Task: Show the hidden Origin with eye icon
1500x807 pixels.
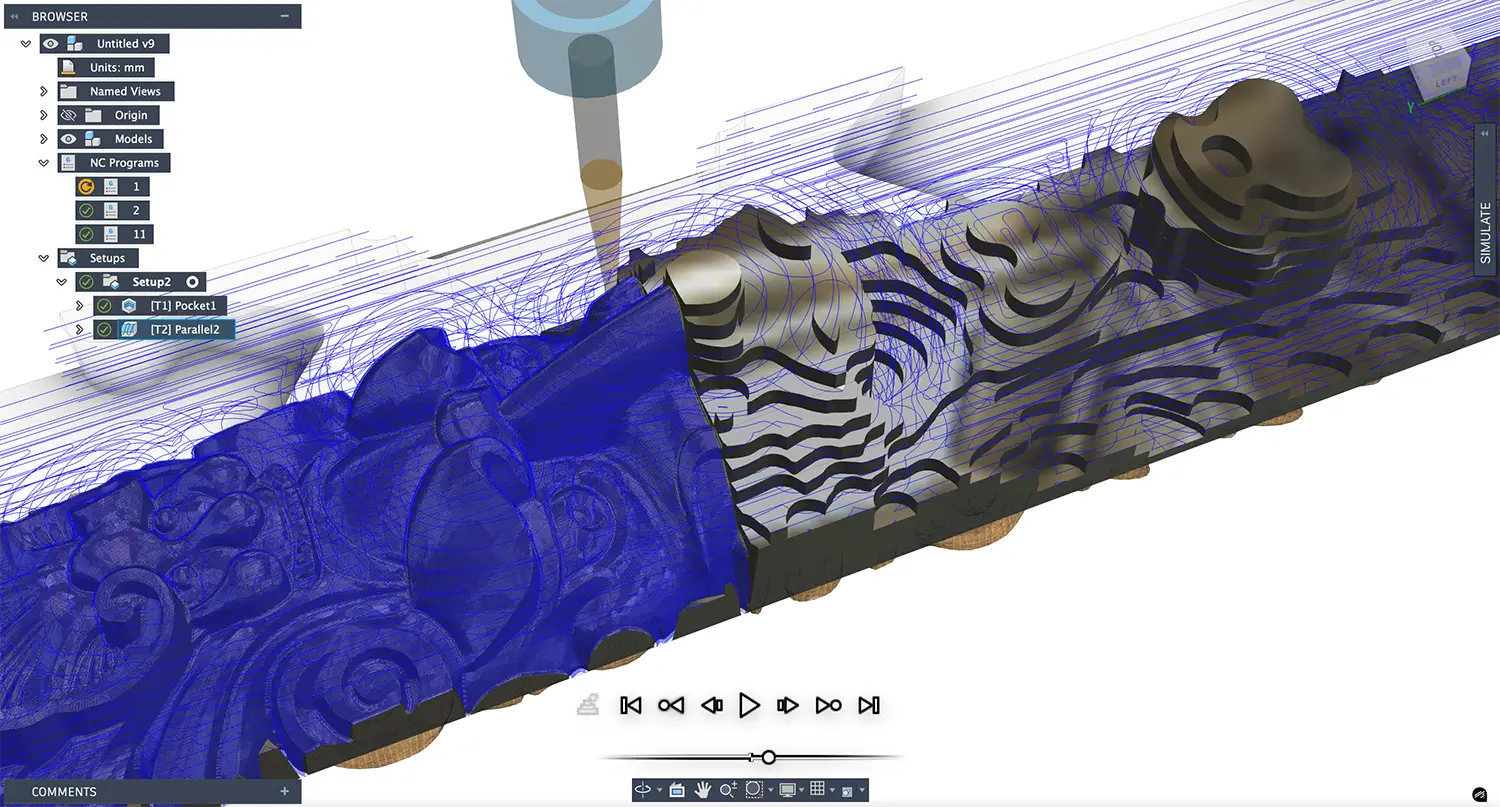Action: [x=68, y=115]
